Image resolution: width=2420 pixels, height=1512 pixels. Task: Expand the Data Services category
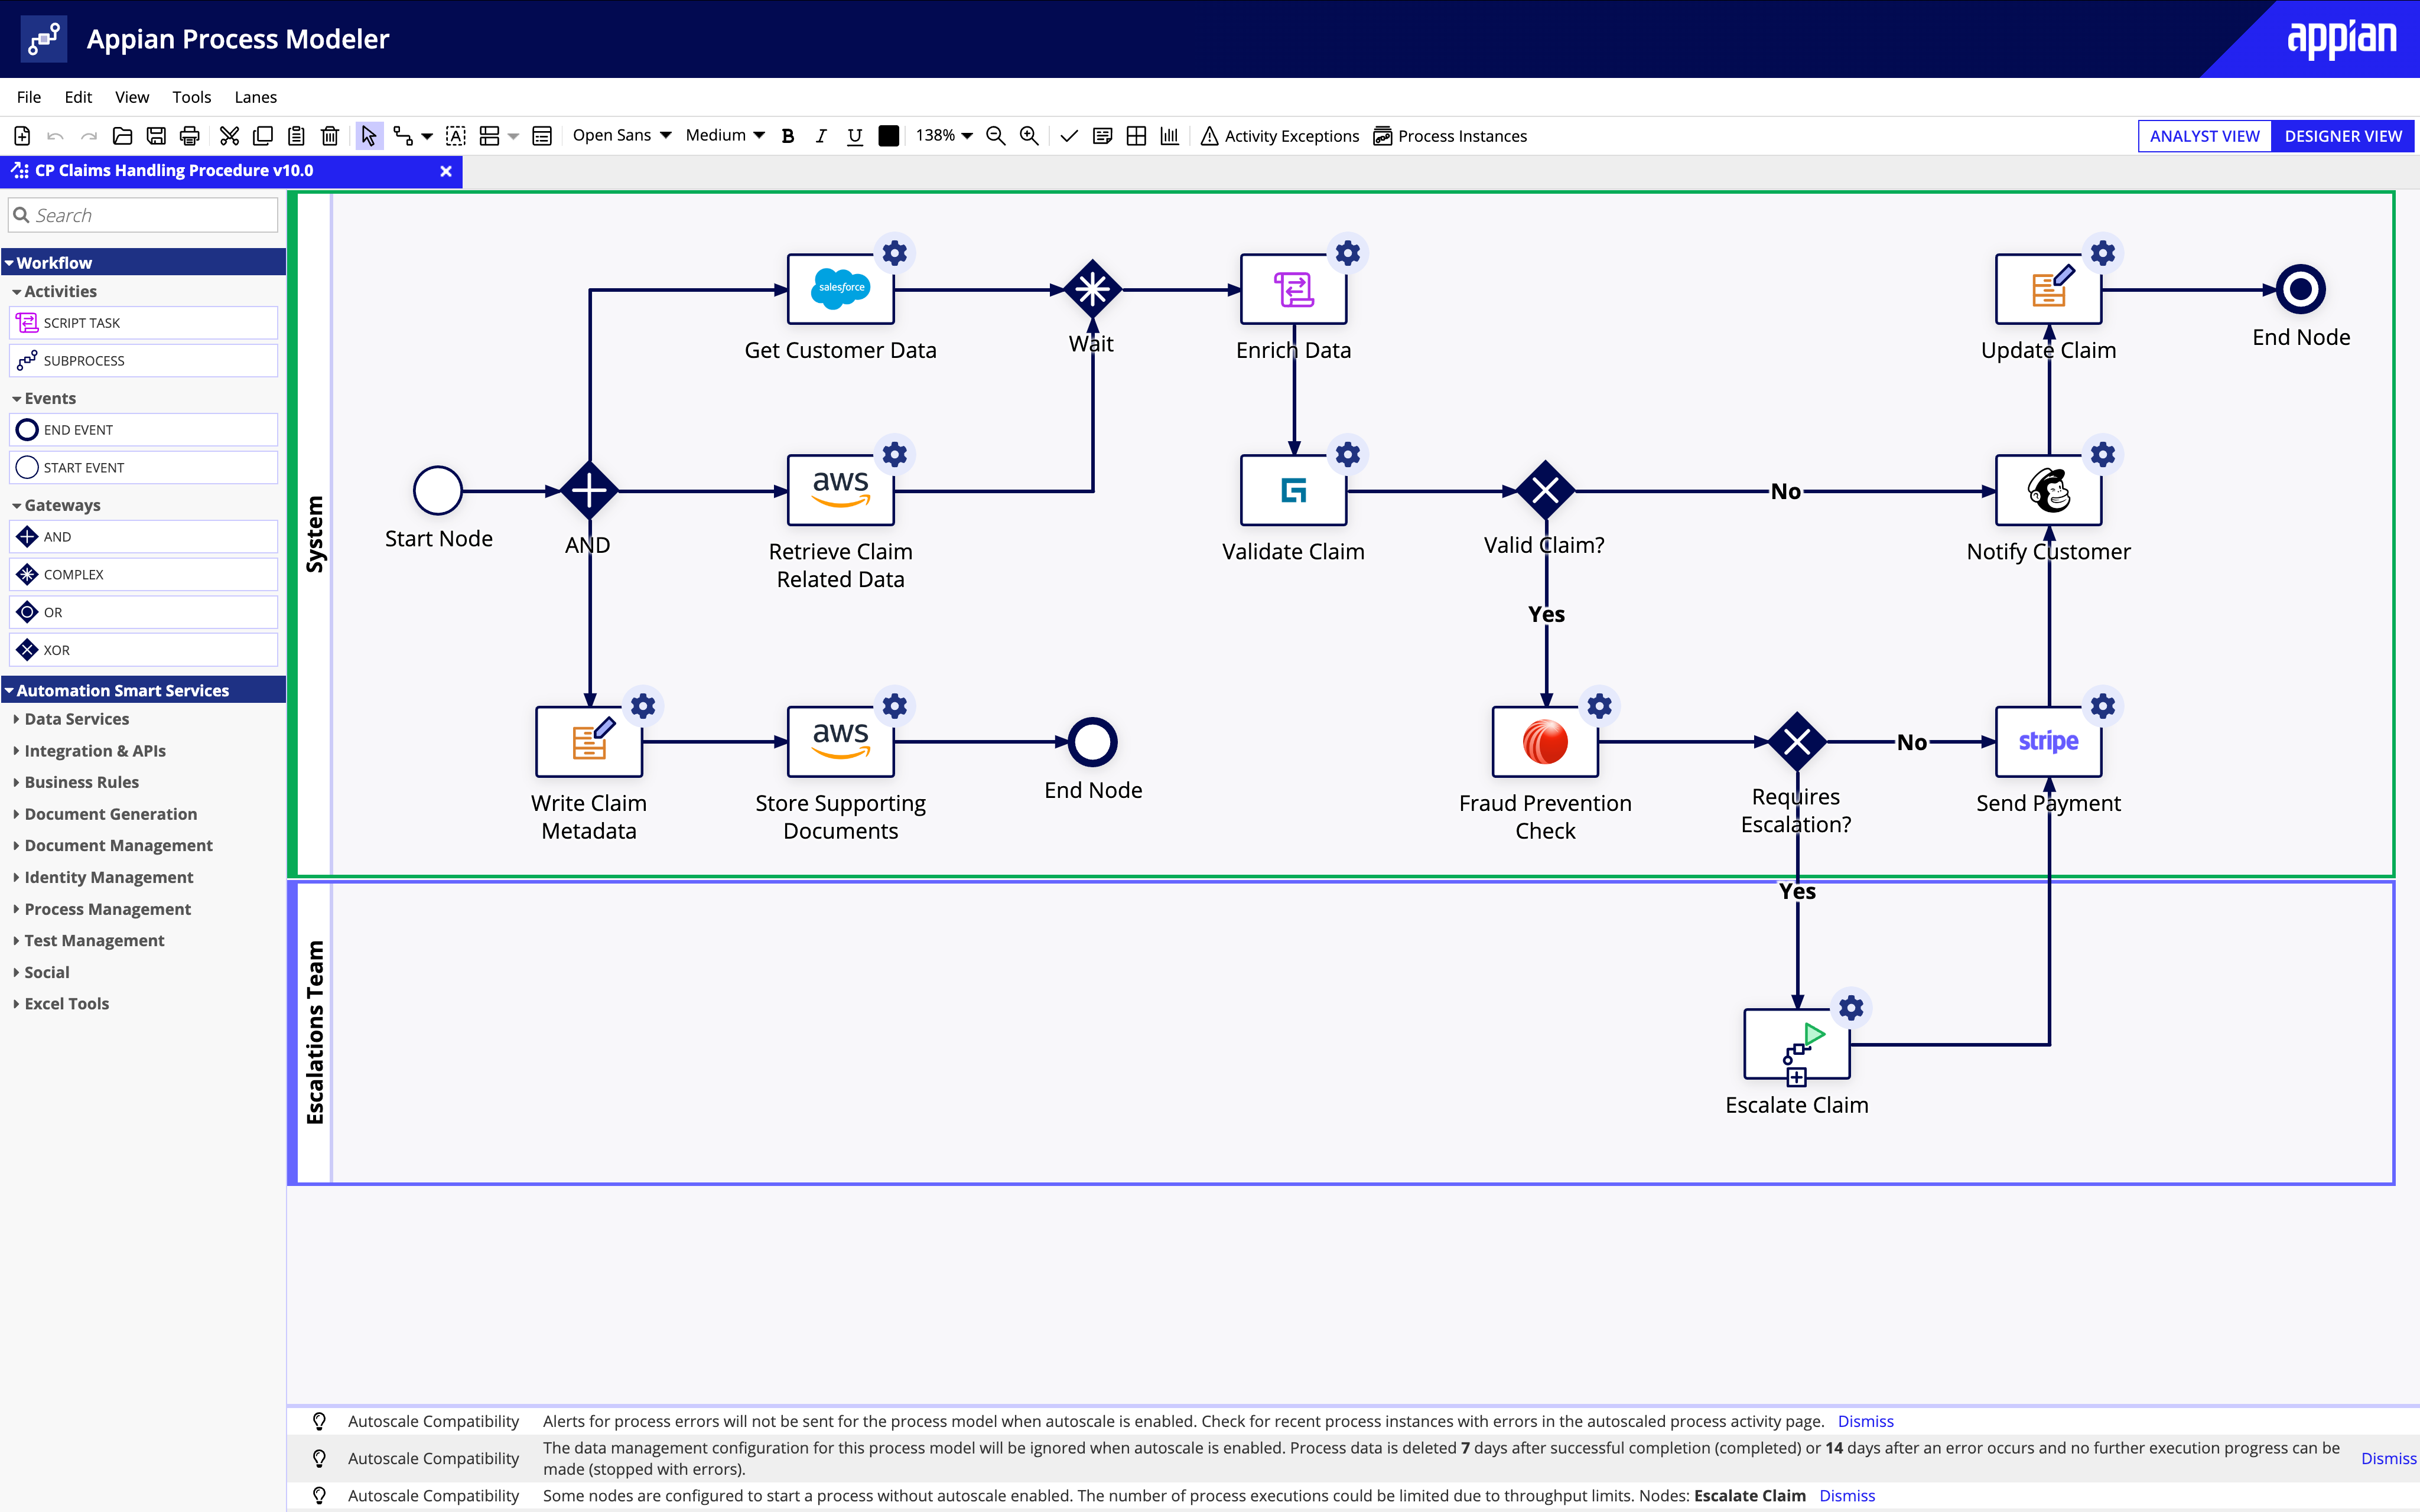click(76, 719)
